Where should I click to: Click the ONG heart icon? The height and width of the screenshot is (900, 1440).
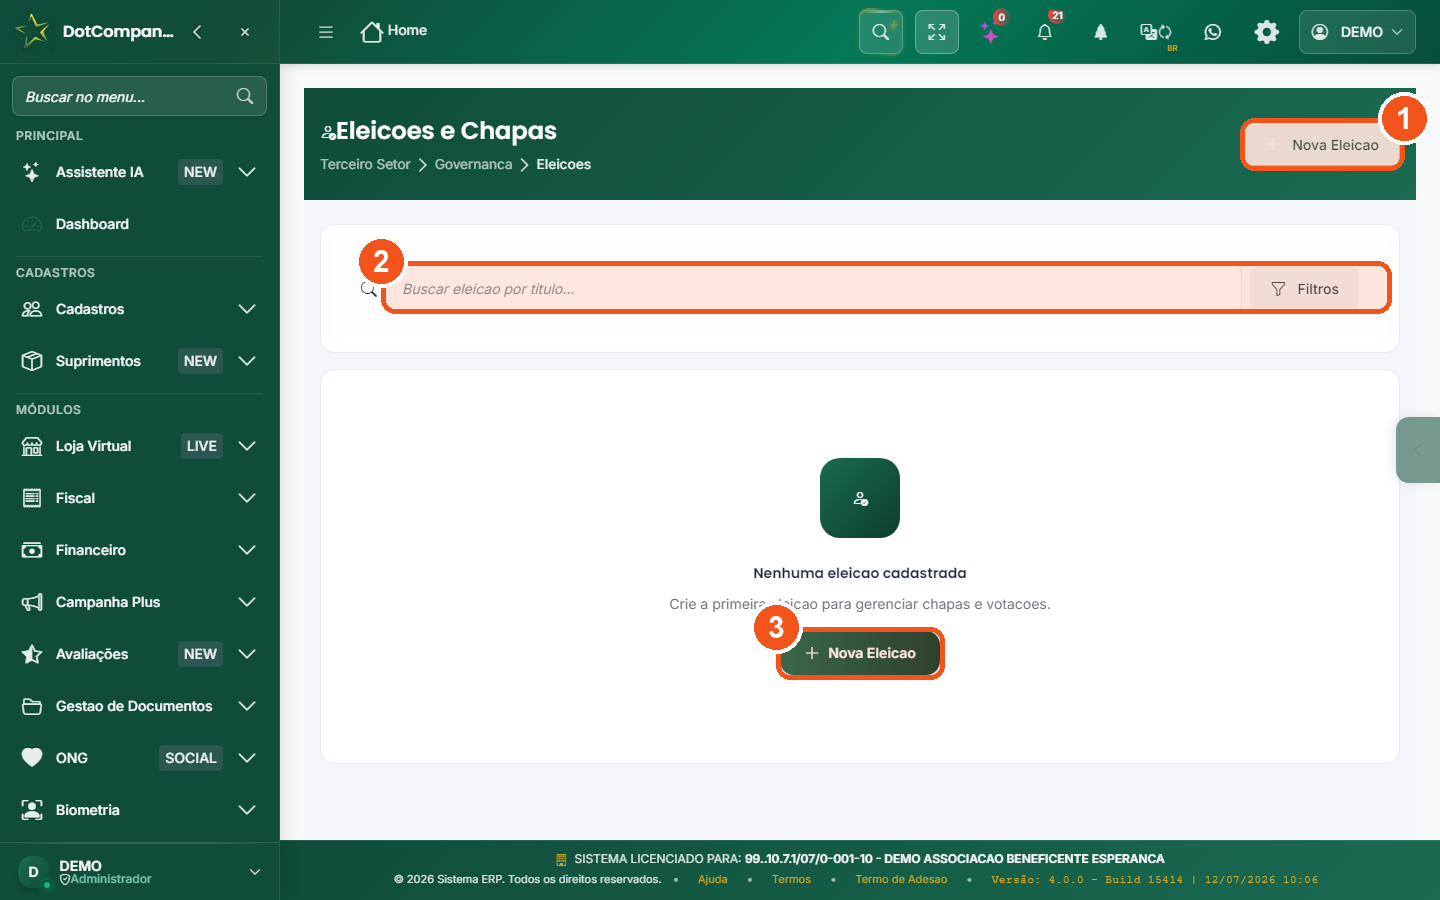point(32,758)
